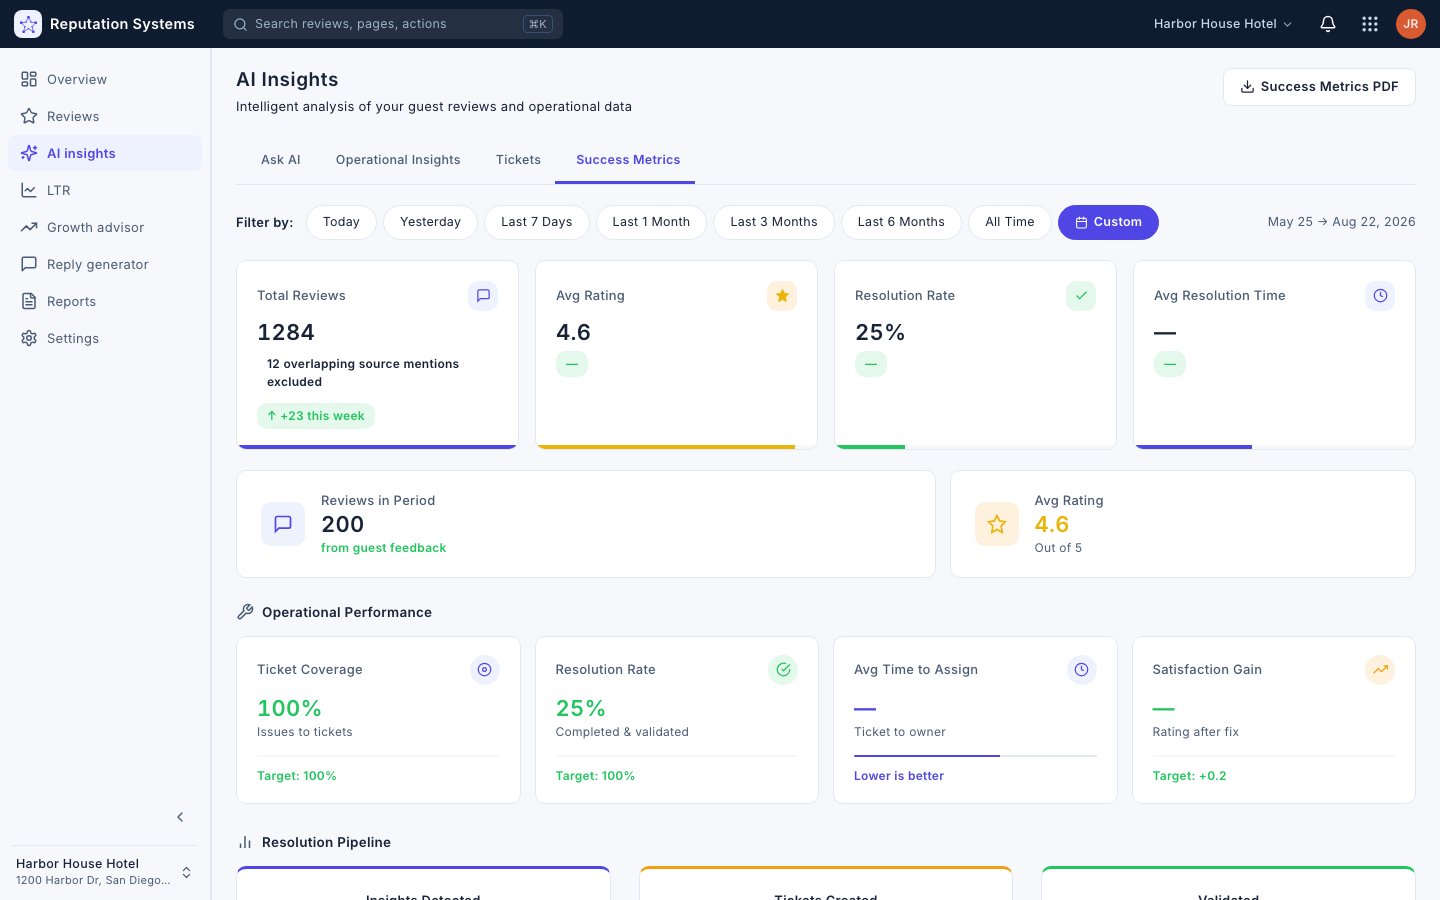Open the property switcher at sidebar bottom
Viewport: 1440px width, 900px height.
105,872
